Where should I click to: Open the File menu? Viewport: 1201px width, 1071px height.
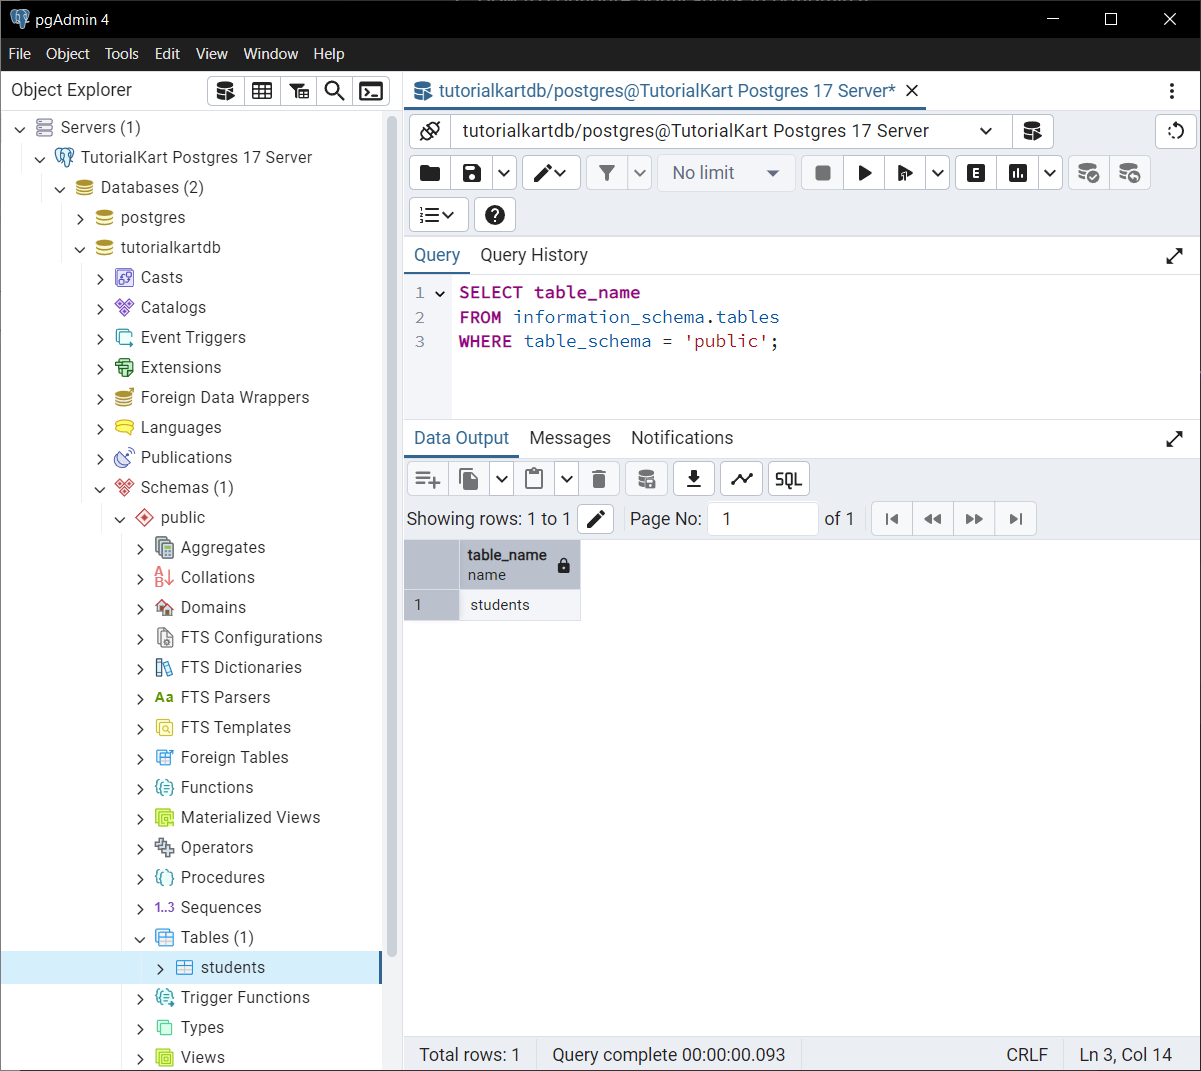[20, 54]
